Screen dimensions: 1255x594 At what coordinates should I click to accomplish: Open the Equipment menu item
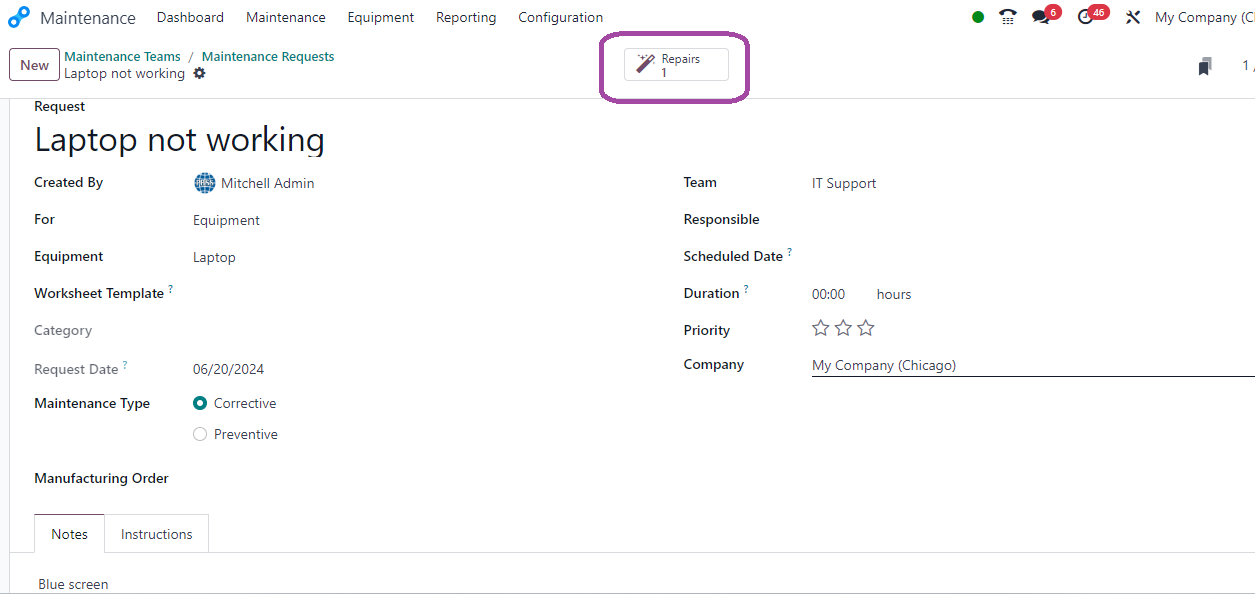click(381, 17)
